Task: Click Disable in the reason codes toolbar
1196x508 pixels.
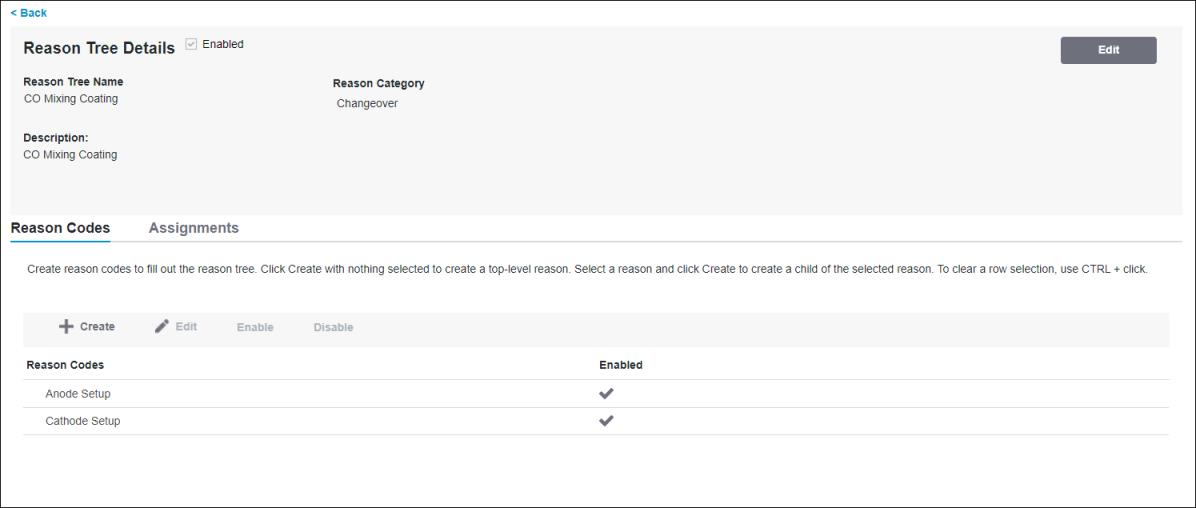Action: point(333,327)
